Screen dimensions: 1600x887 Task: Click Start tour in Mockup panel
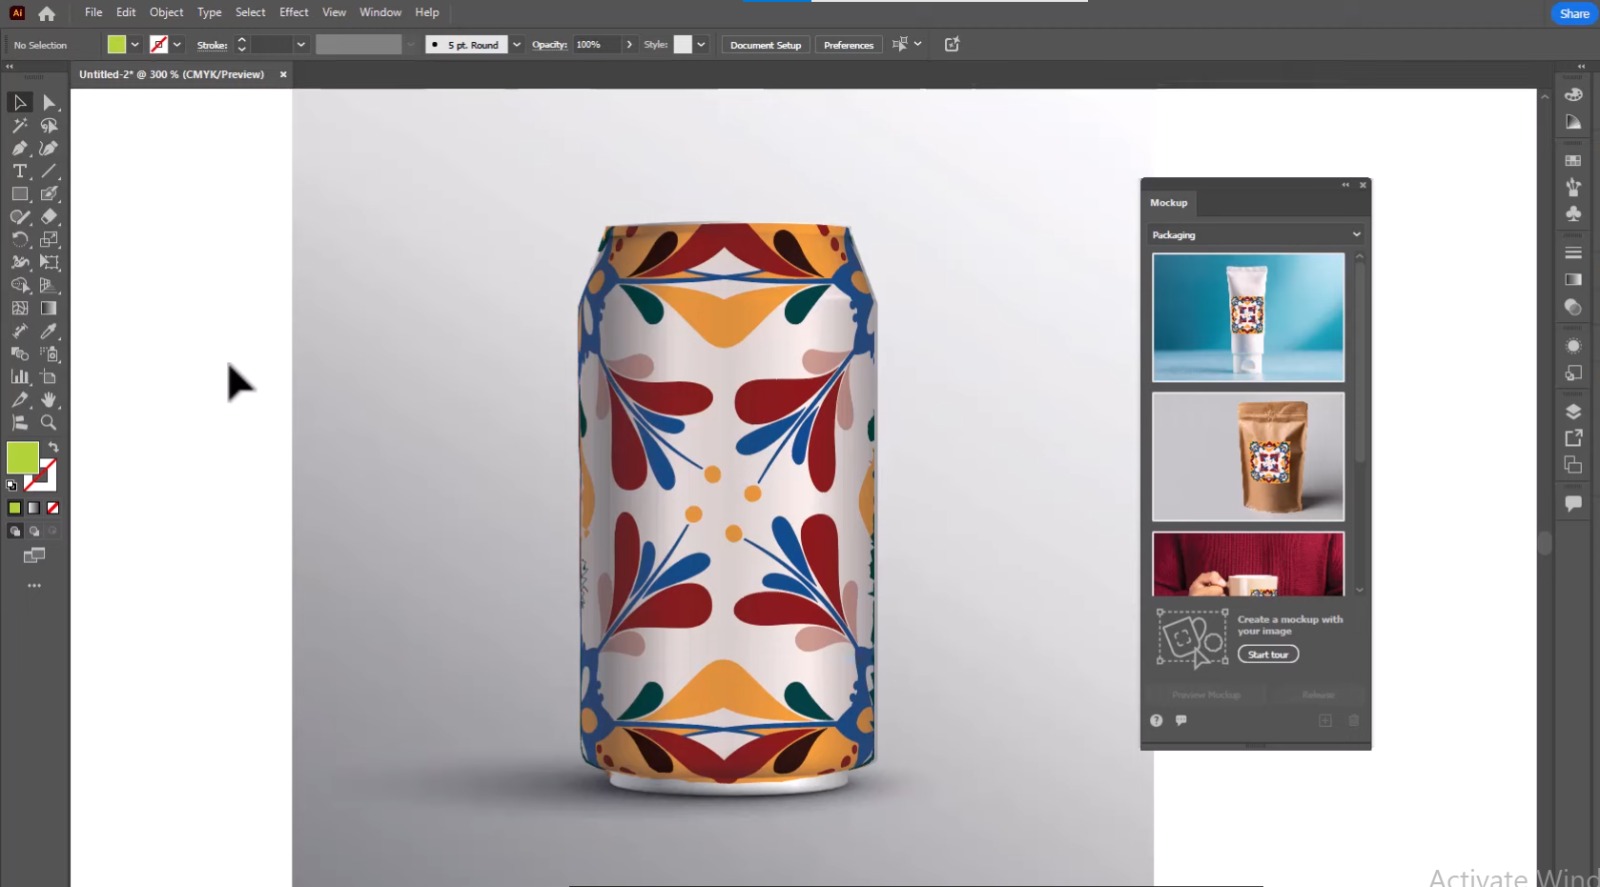click(1268, 654)
